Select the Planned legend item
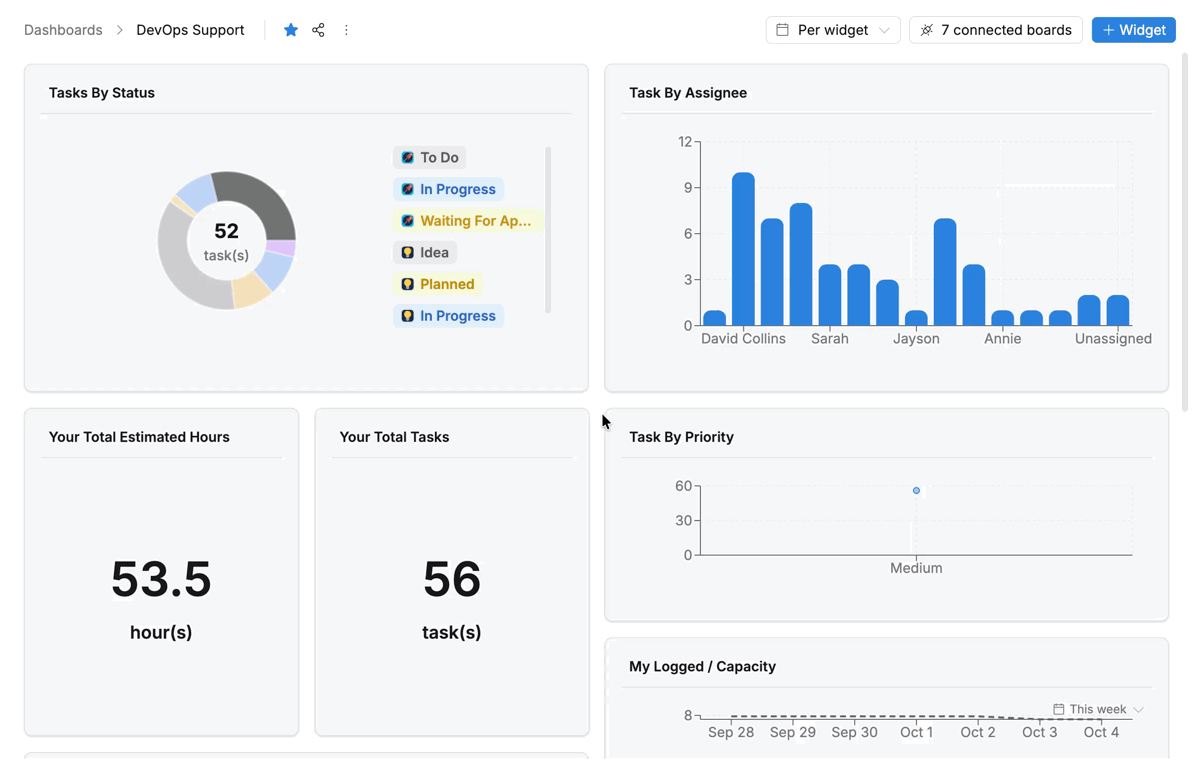This screenshot has height=771, width=1200. coord(438,284)
